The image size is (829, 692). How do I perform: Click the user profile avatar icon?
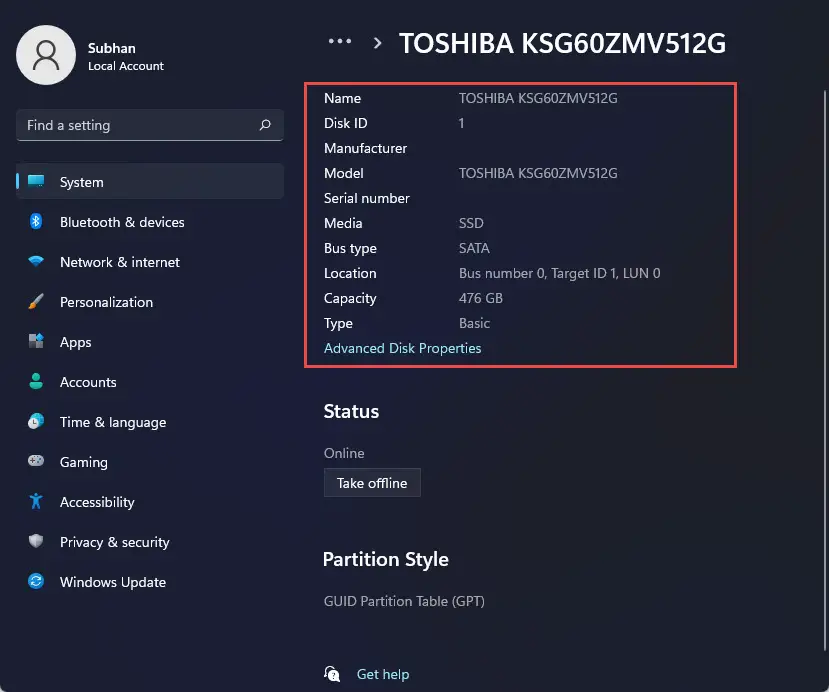(46, 55)
